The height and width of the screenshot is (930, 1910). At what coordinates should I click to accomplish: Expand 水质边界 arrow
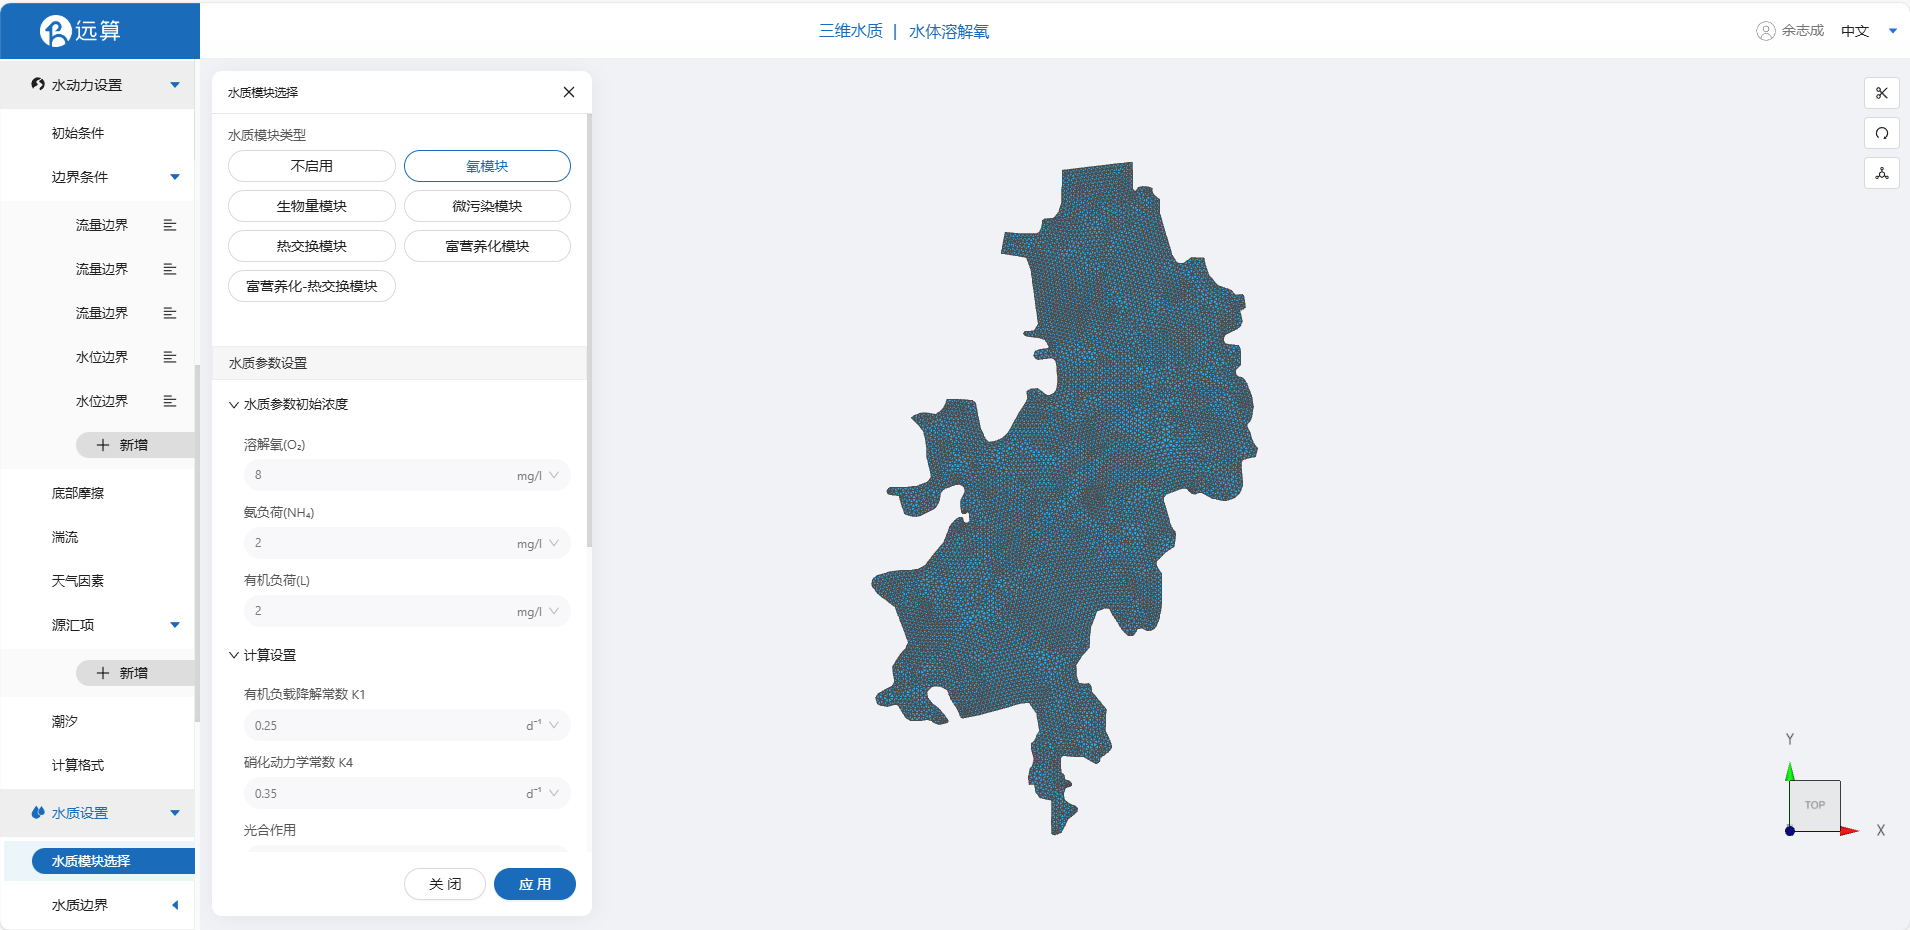pyautogui.click(x=175, y=905)
